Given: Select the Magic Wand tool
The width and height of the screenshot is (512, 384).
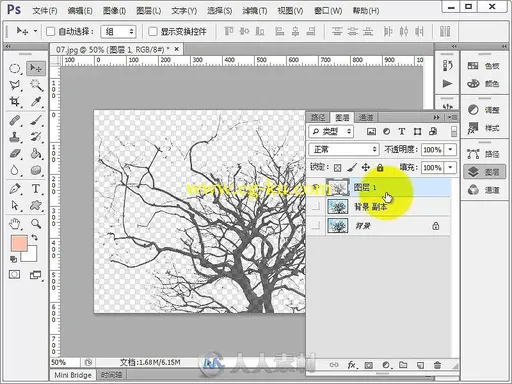Looking at the screenshot, I should [x=36, y=85].
